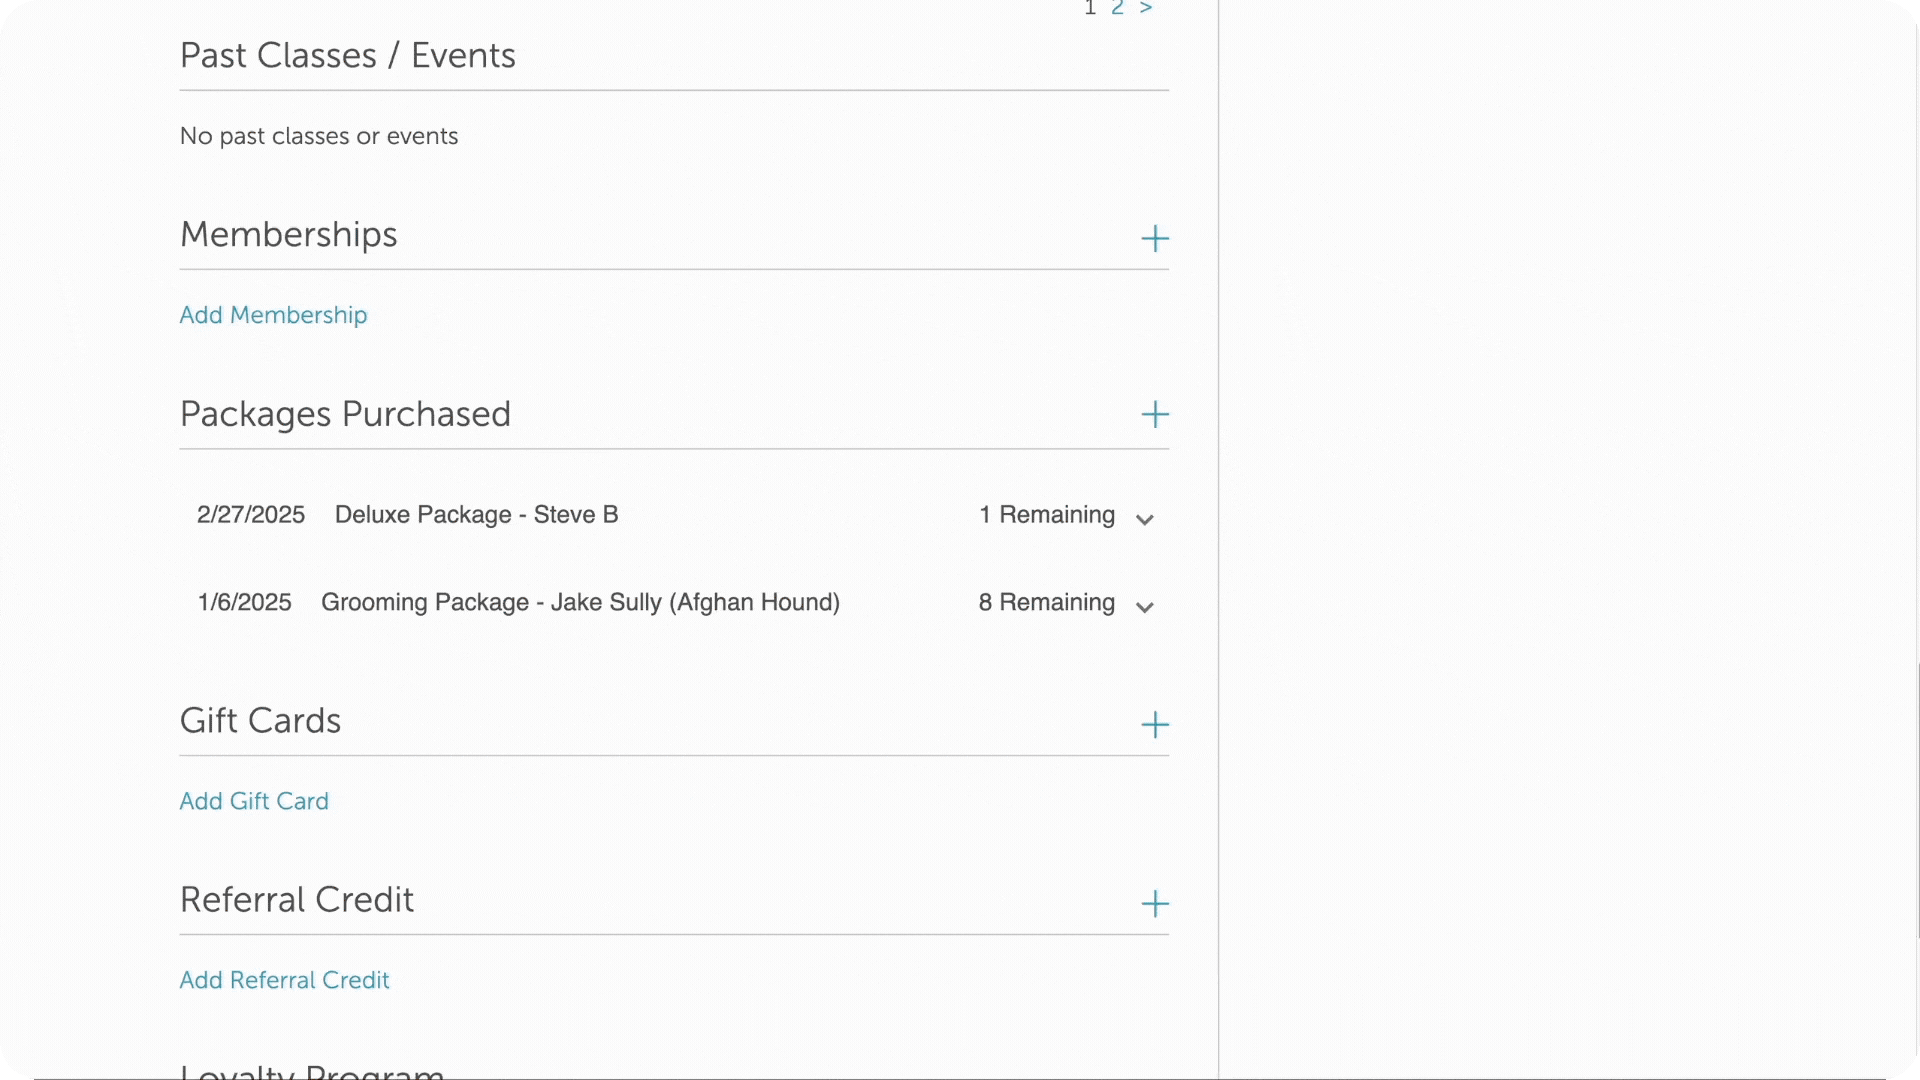
Task: Click the 8 Remaining label
Action: click(x=1046, y=602)
